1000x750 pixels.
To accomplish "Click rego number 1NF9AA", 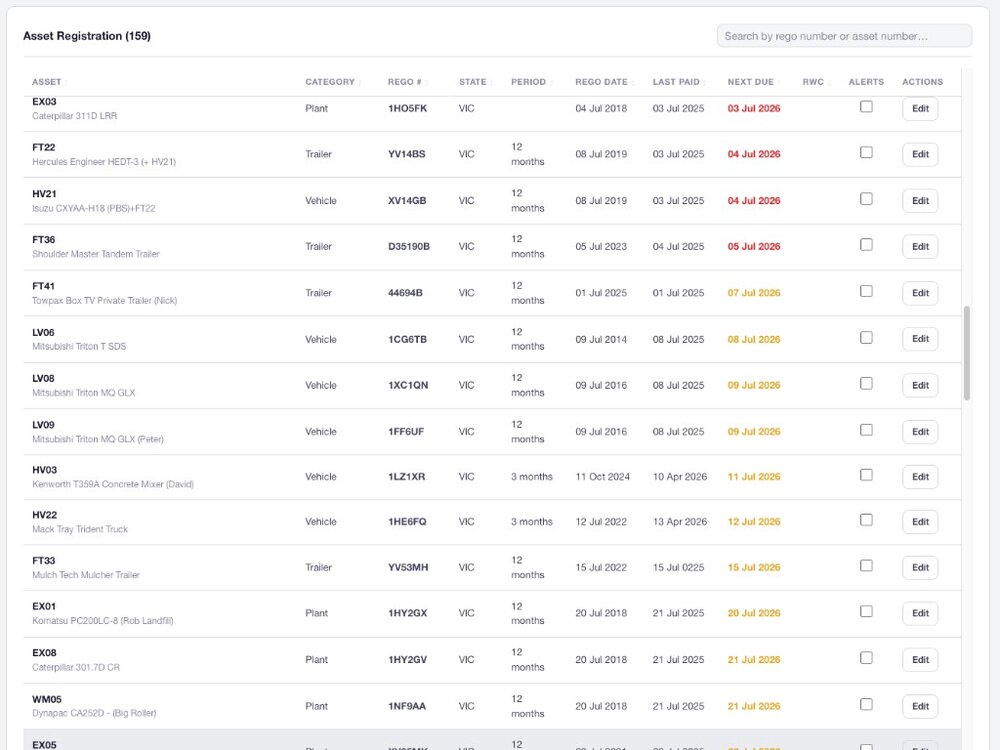I will point(407,707).
